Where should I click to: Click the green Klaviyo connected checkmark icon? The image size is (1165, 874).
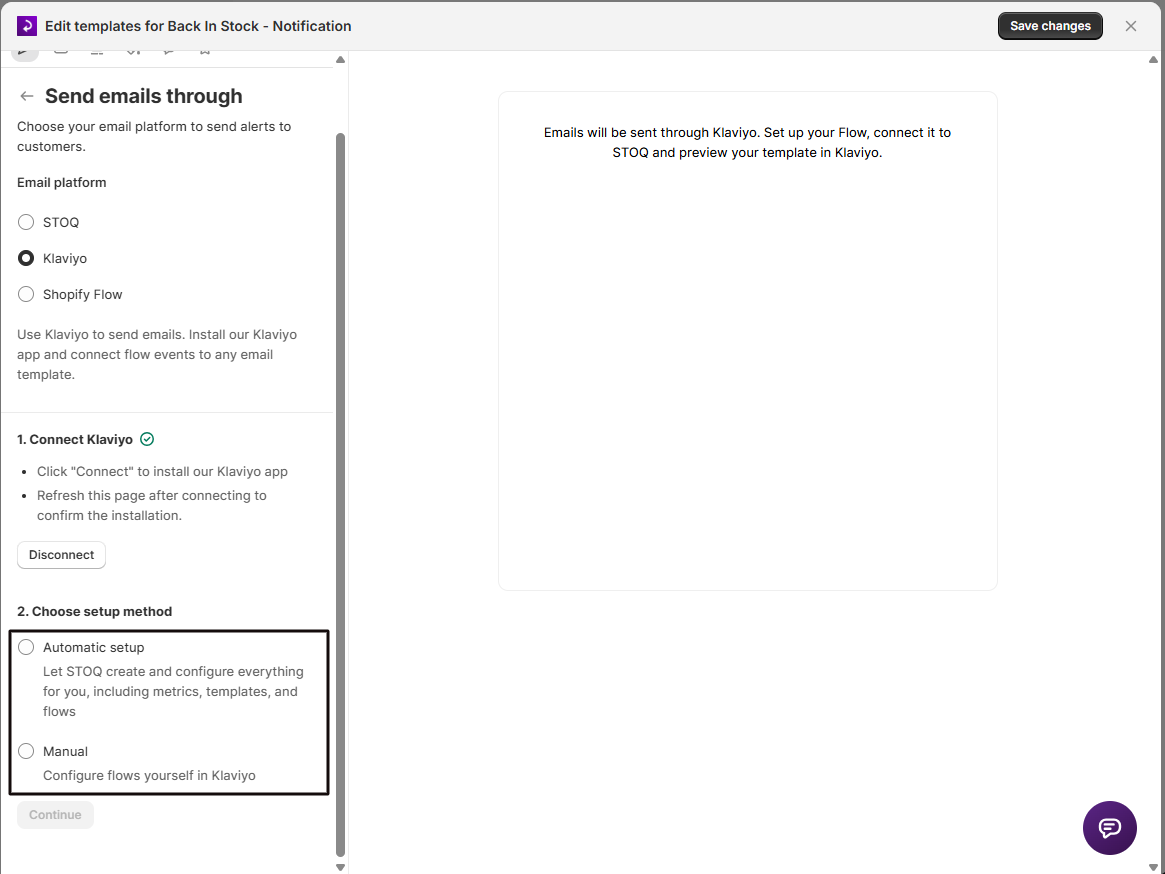pos(147,439)
